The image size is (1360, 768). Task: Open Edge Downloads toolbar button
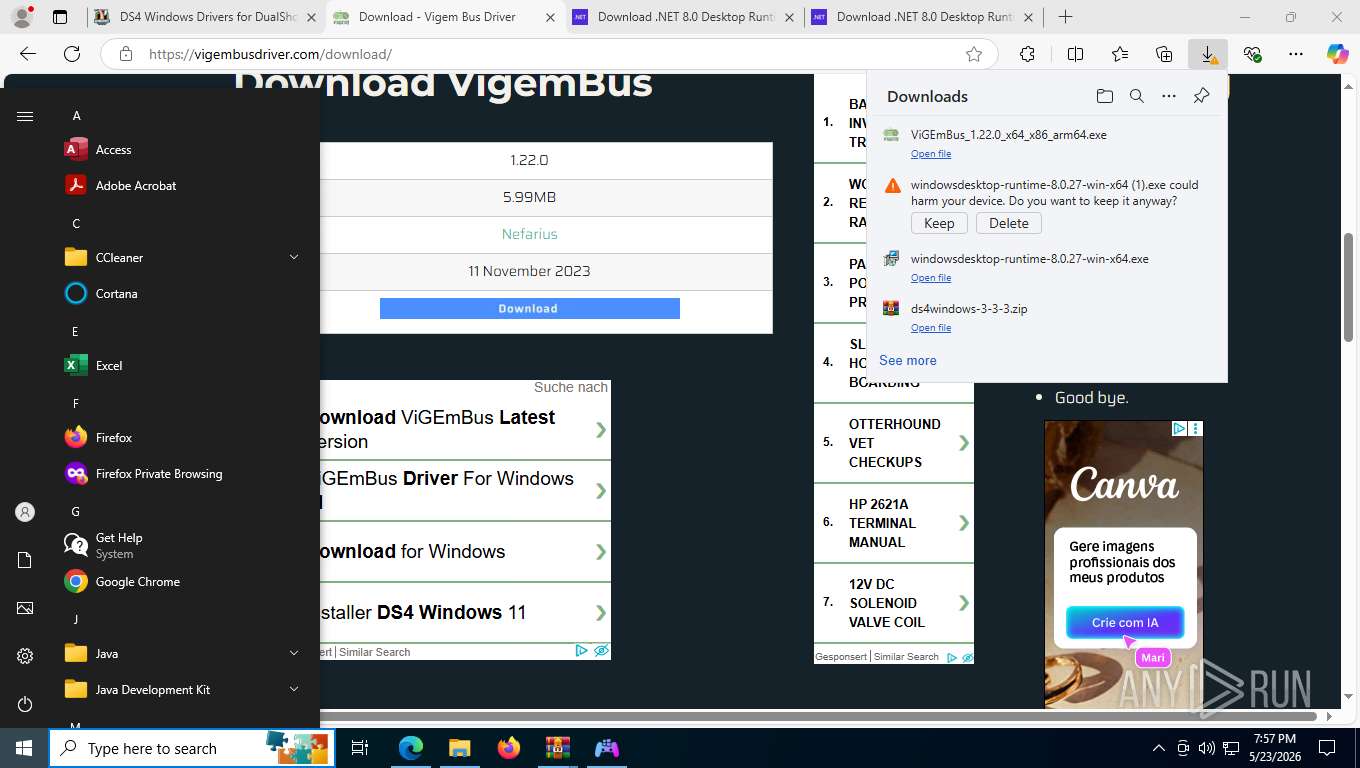1208,54
